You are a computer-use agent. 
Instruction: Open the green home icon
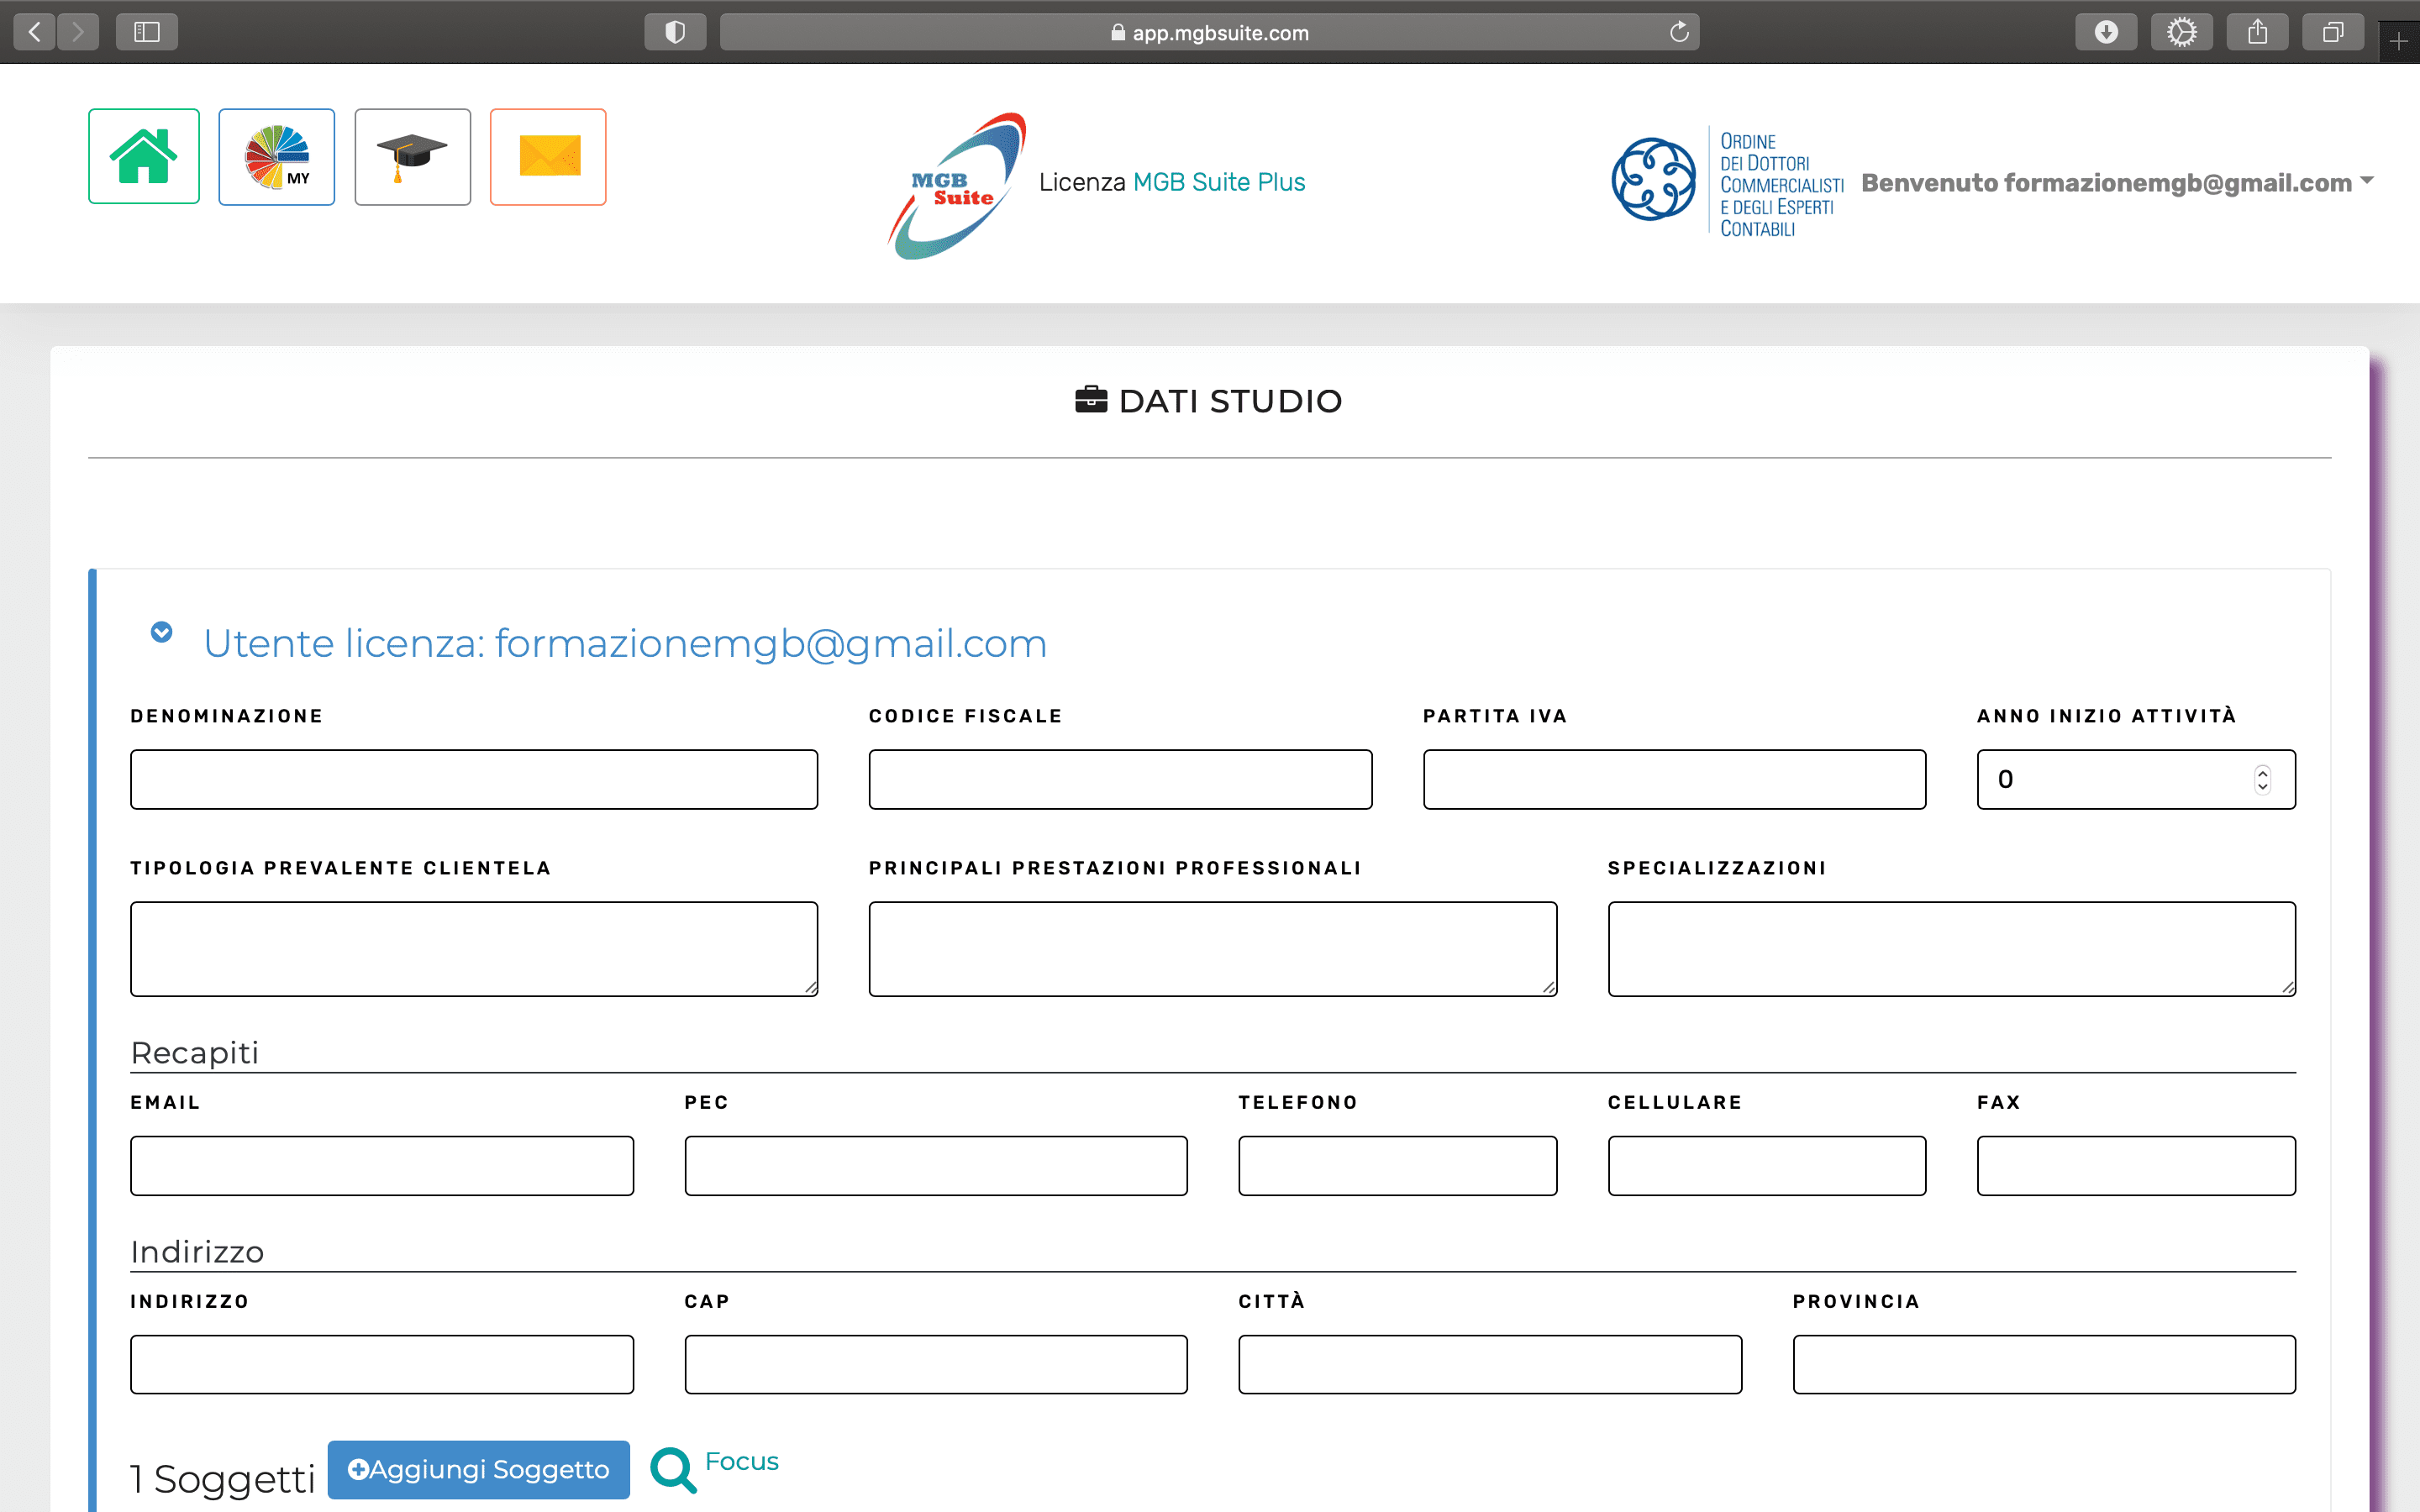tap(144, 157)
